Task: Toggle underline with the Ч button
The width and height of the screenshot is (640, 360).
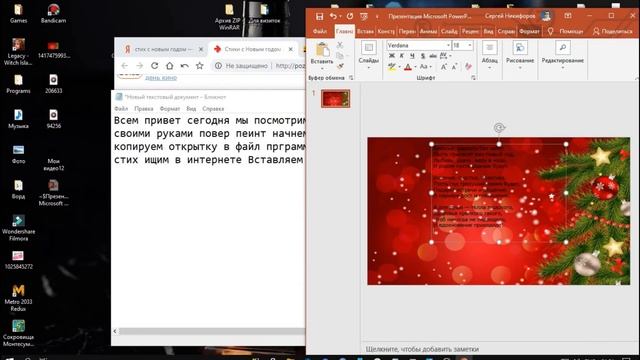Action: coord(412,56)
